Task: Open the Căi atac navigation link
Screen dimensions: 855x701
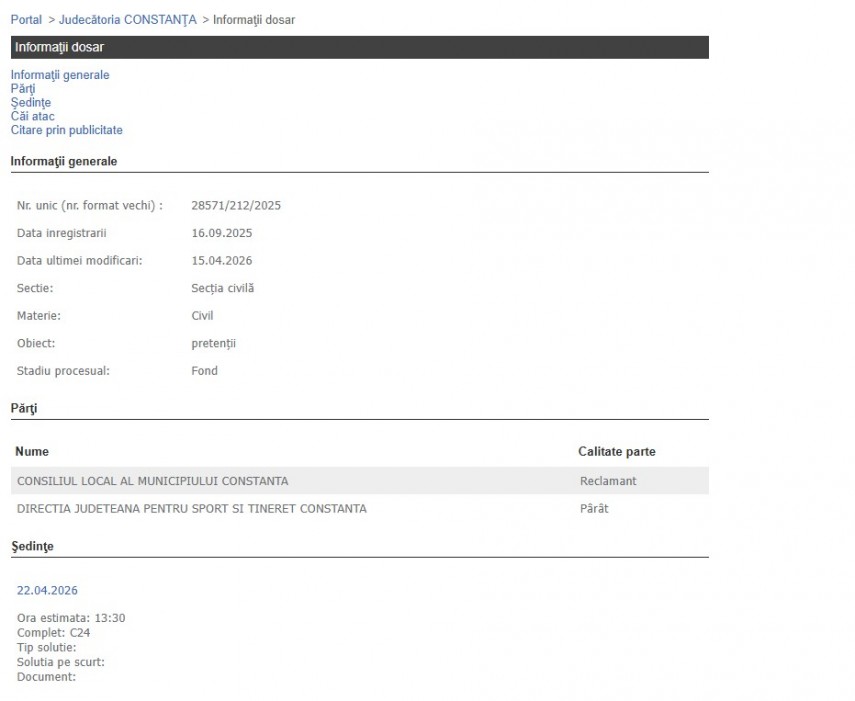Action: point(33,116)
